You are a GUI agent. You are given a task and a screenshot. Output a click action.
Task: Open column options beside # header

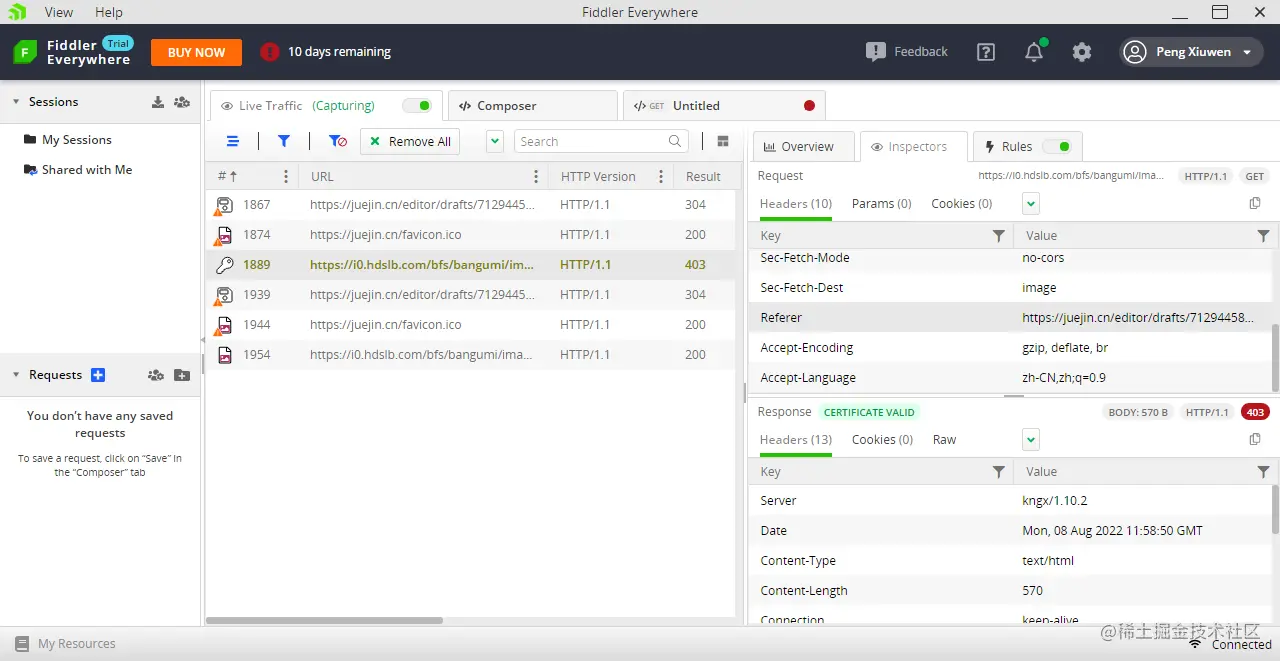tap(286, 177)
